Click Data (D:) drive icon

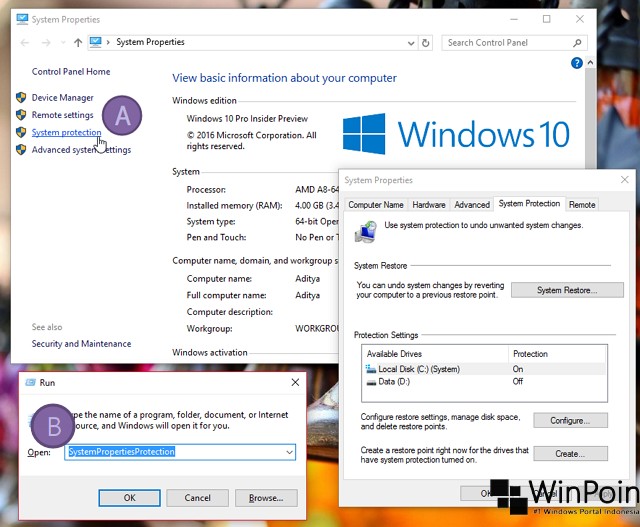(371, 382)
